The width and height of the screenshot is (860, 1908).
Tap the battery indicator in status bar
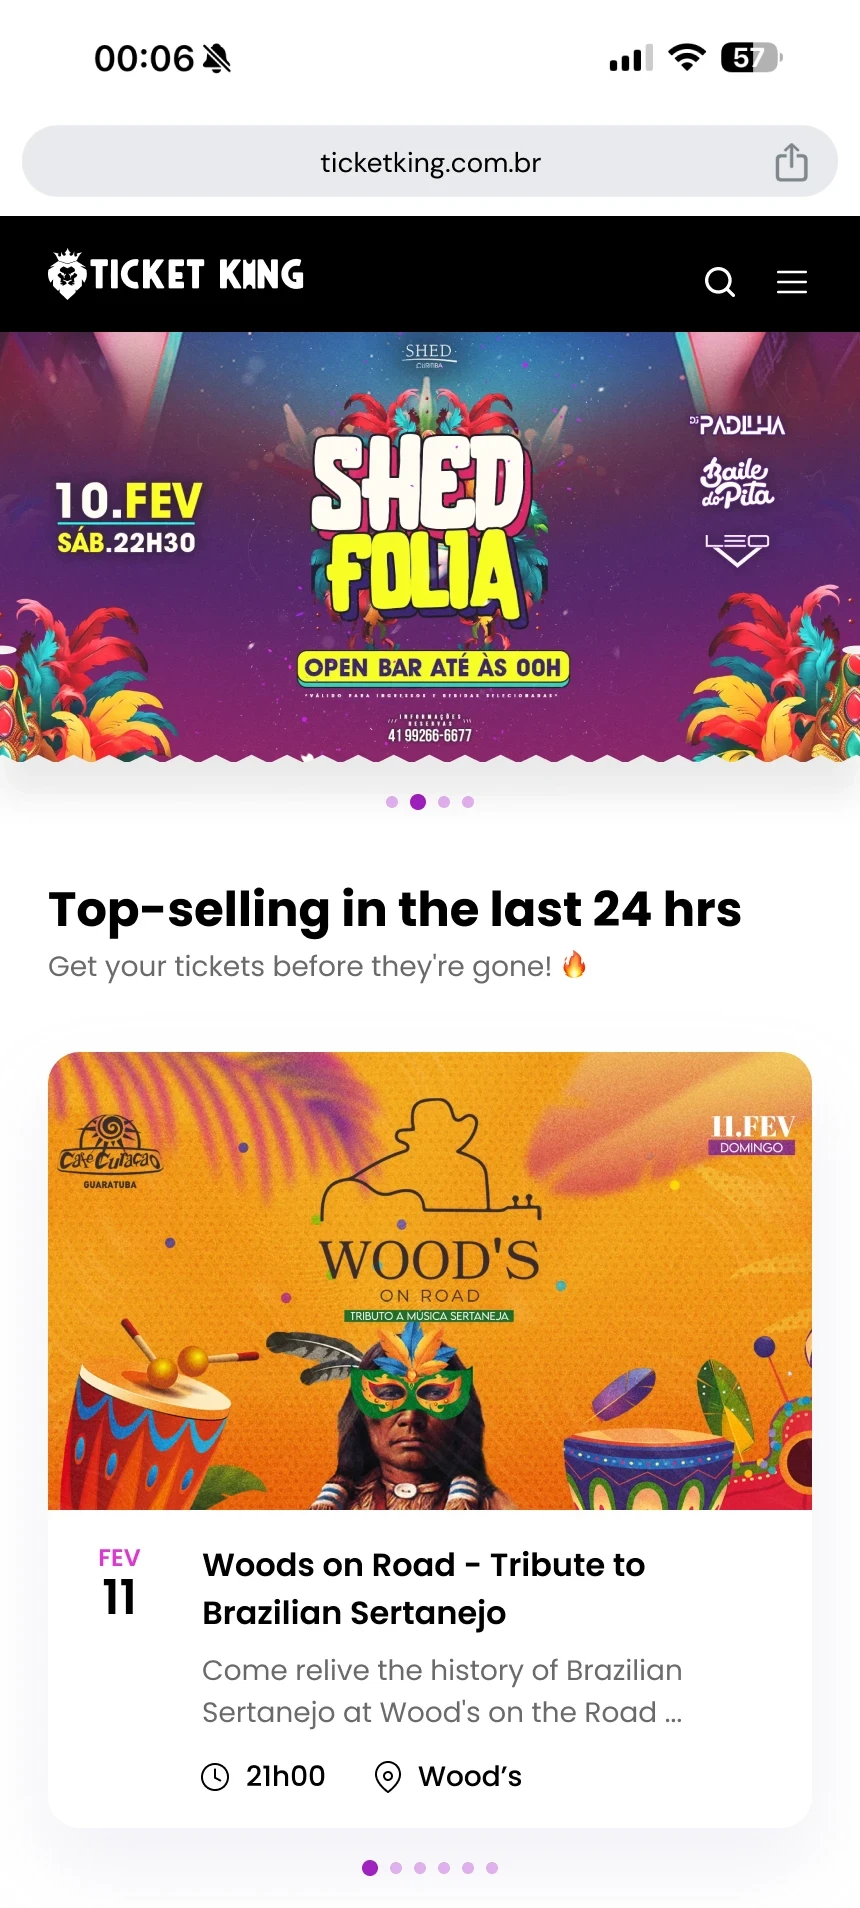pyautogui.click(x=751, y=58)
